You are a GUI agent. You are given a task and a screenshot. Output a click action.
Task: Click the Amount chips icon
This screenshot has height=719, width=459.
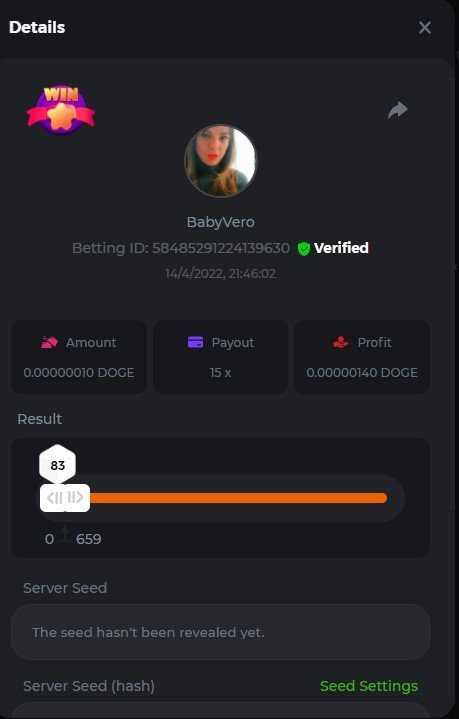point(50,342)
